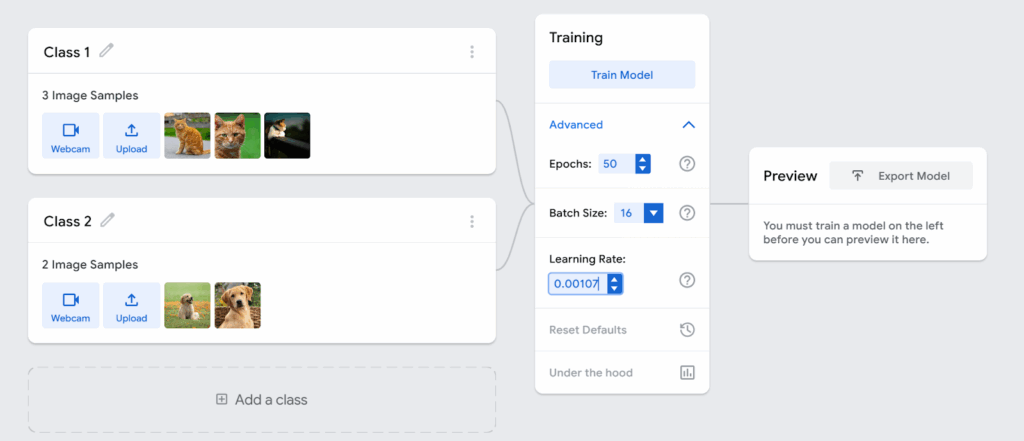Click the Epochs stepper arrows
This screenshot has height=441, width=1024.
tap(642, 164)
